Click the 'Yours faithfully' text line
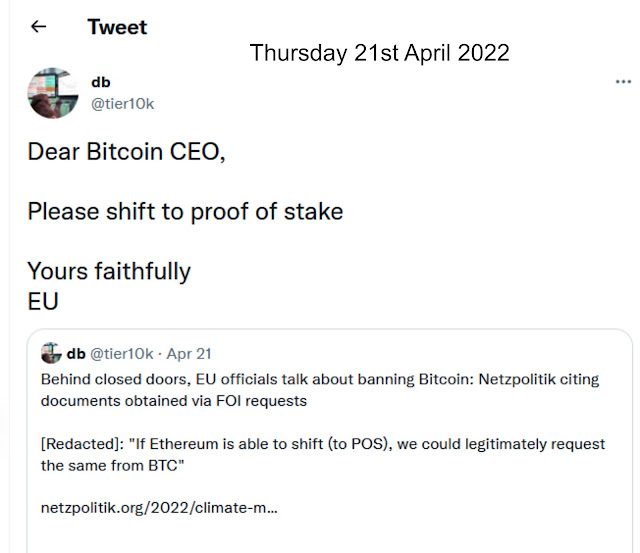Image resolution: width=640 pixels, height=553 pixels. (109, 271)
